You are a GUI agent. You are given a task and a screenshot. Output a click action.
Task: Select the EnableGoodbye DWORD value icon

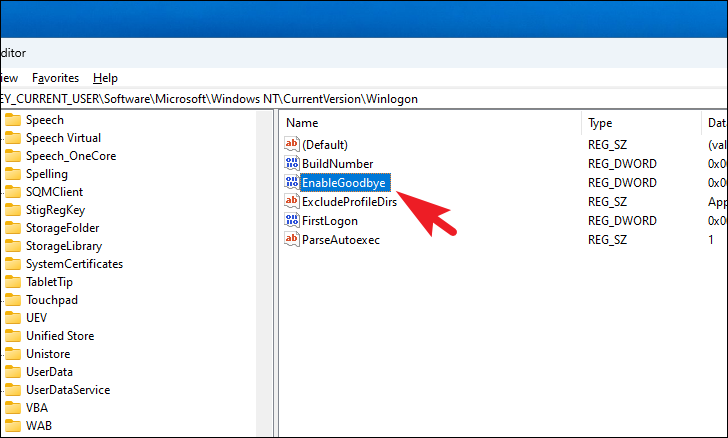point(292,183)
